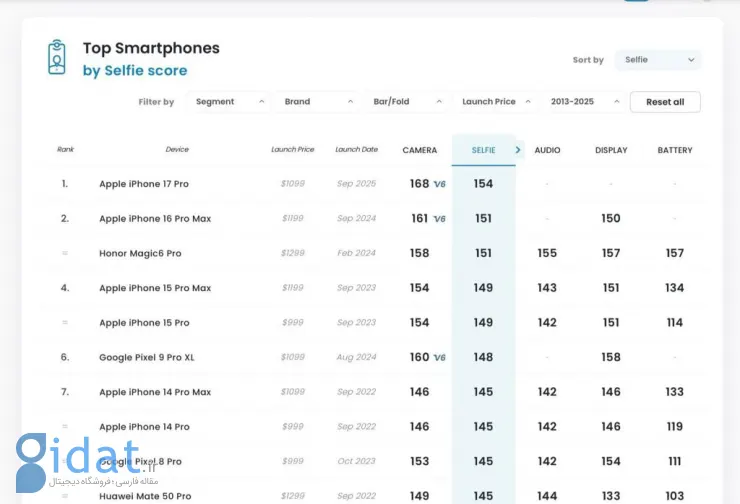Switch to the CAMERA score column
This screenshot has height=504, width=740.
pyautogui.click(x=419, y=150)
